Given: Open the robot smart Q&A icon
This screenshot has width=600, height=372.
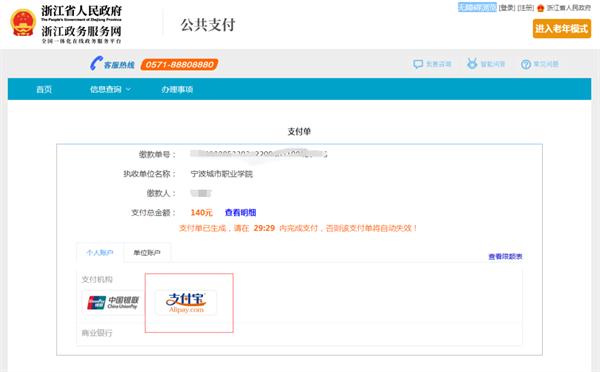Looking at the screenshot, I should coord(472,64).
